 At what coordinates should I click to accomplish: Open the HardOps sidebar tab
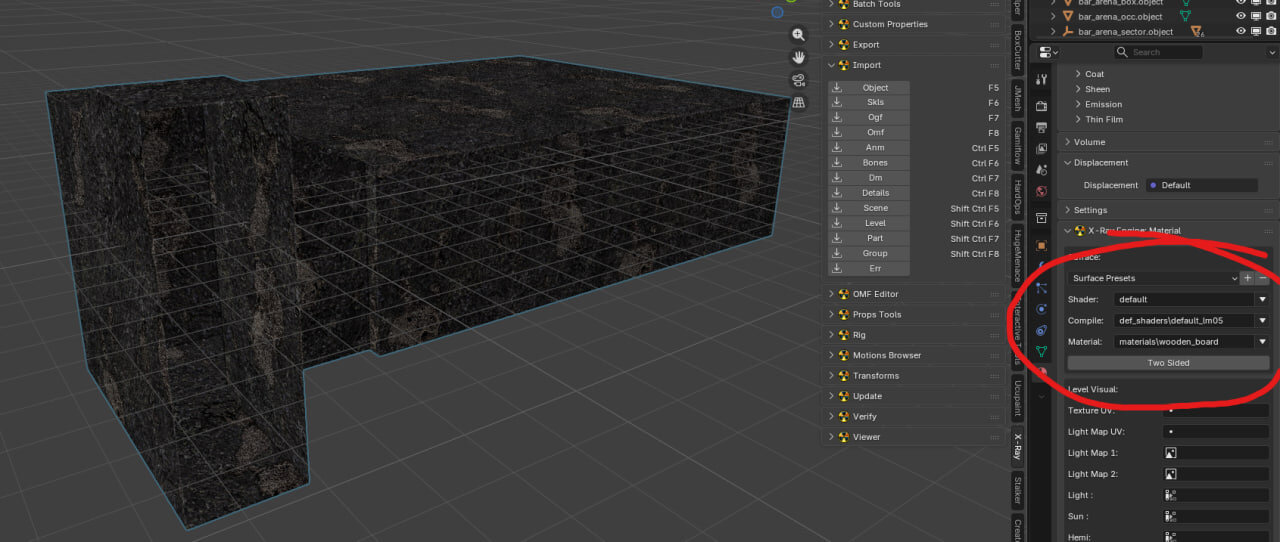[1018, 197]
